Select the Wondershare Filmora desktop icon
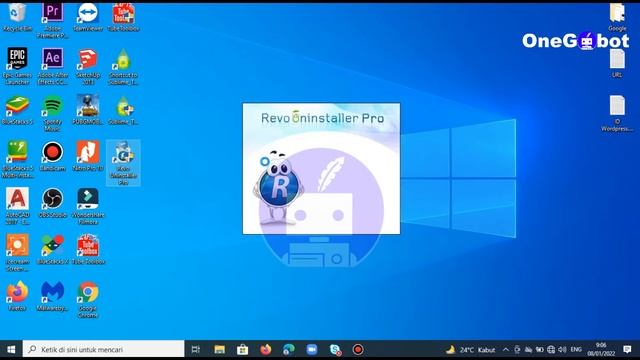Screen dimensions: 640x360 pos(88,206)
